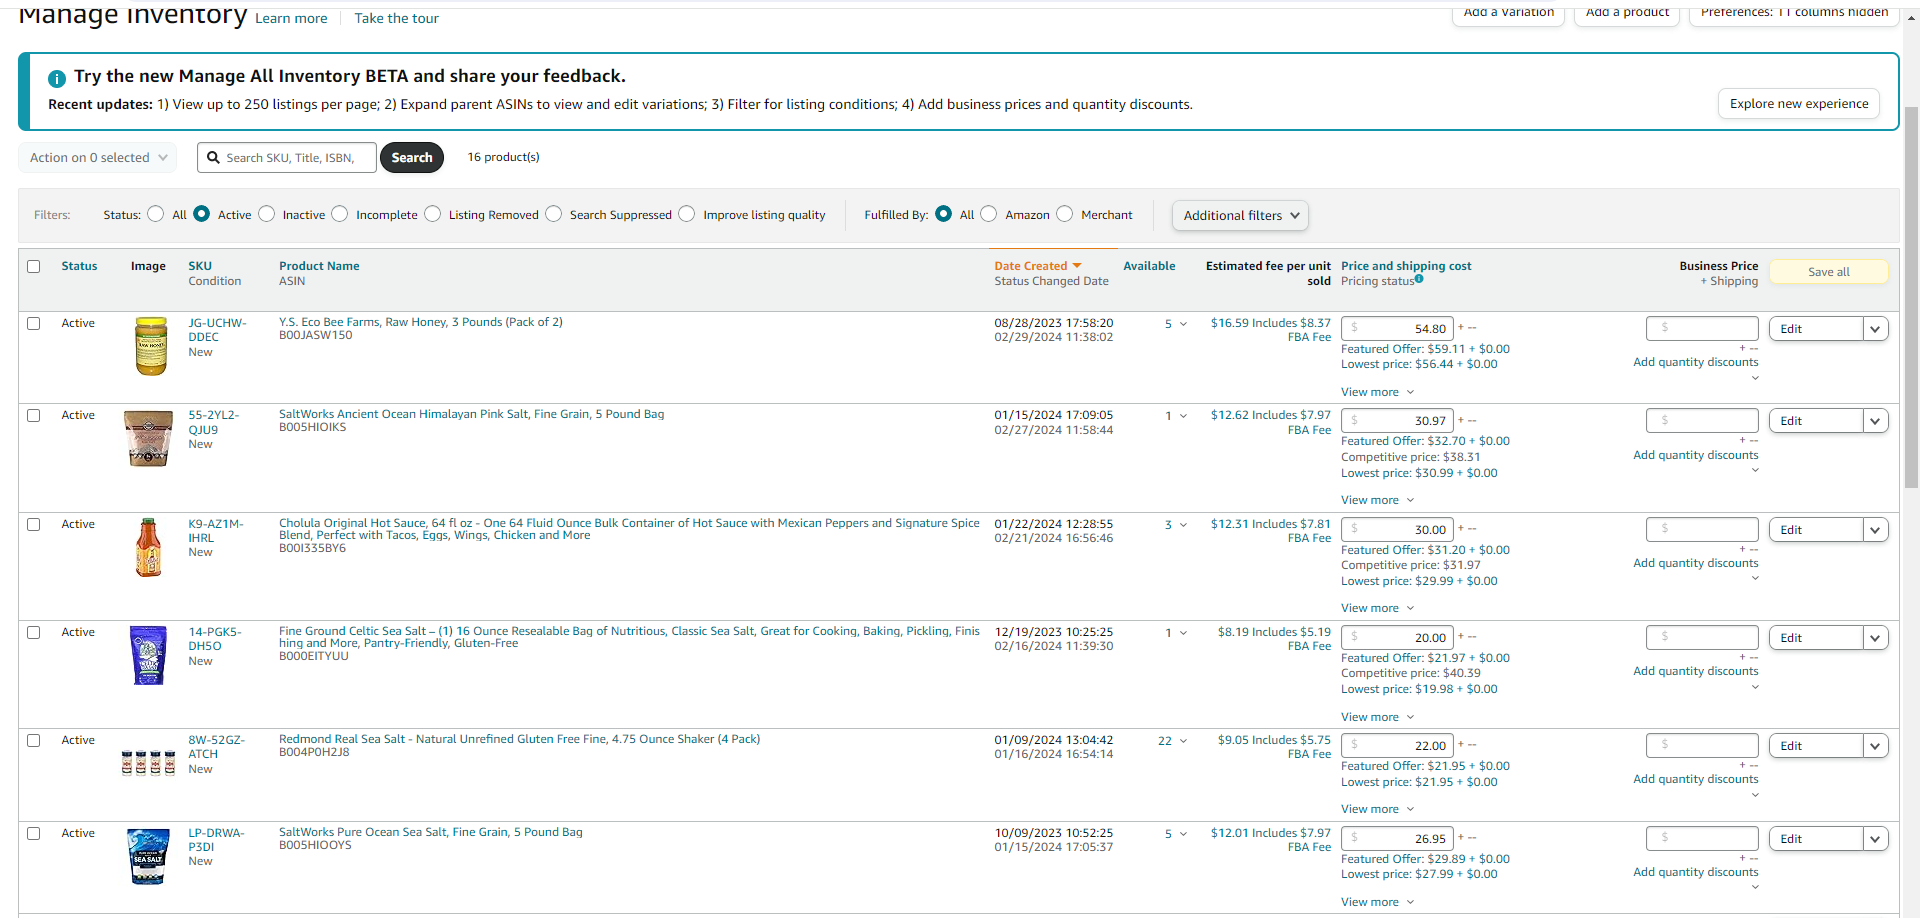The width and height of the screenshot is (1920, 918).
Task: Open Edit dropdown arrow for Cholula row
Action: tap(1875, 530)
